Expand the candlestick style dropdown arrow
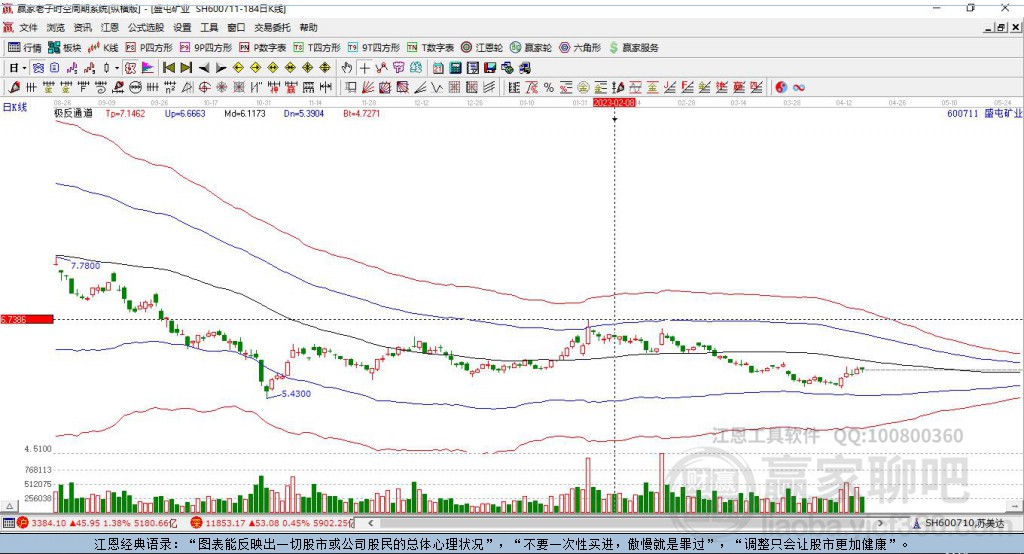This screenshot has width=1024, height=554. [116, 68]
